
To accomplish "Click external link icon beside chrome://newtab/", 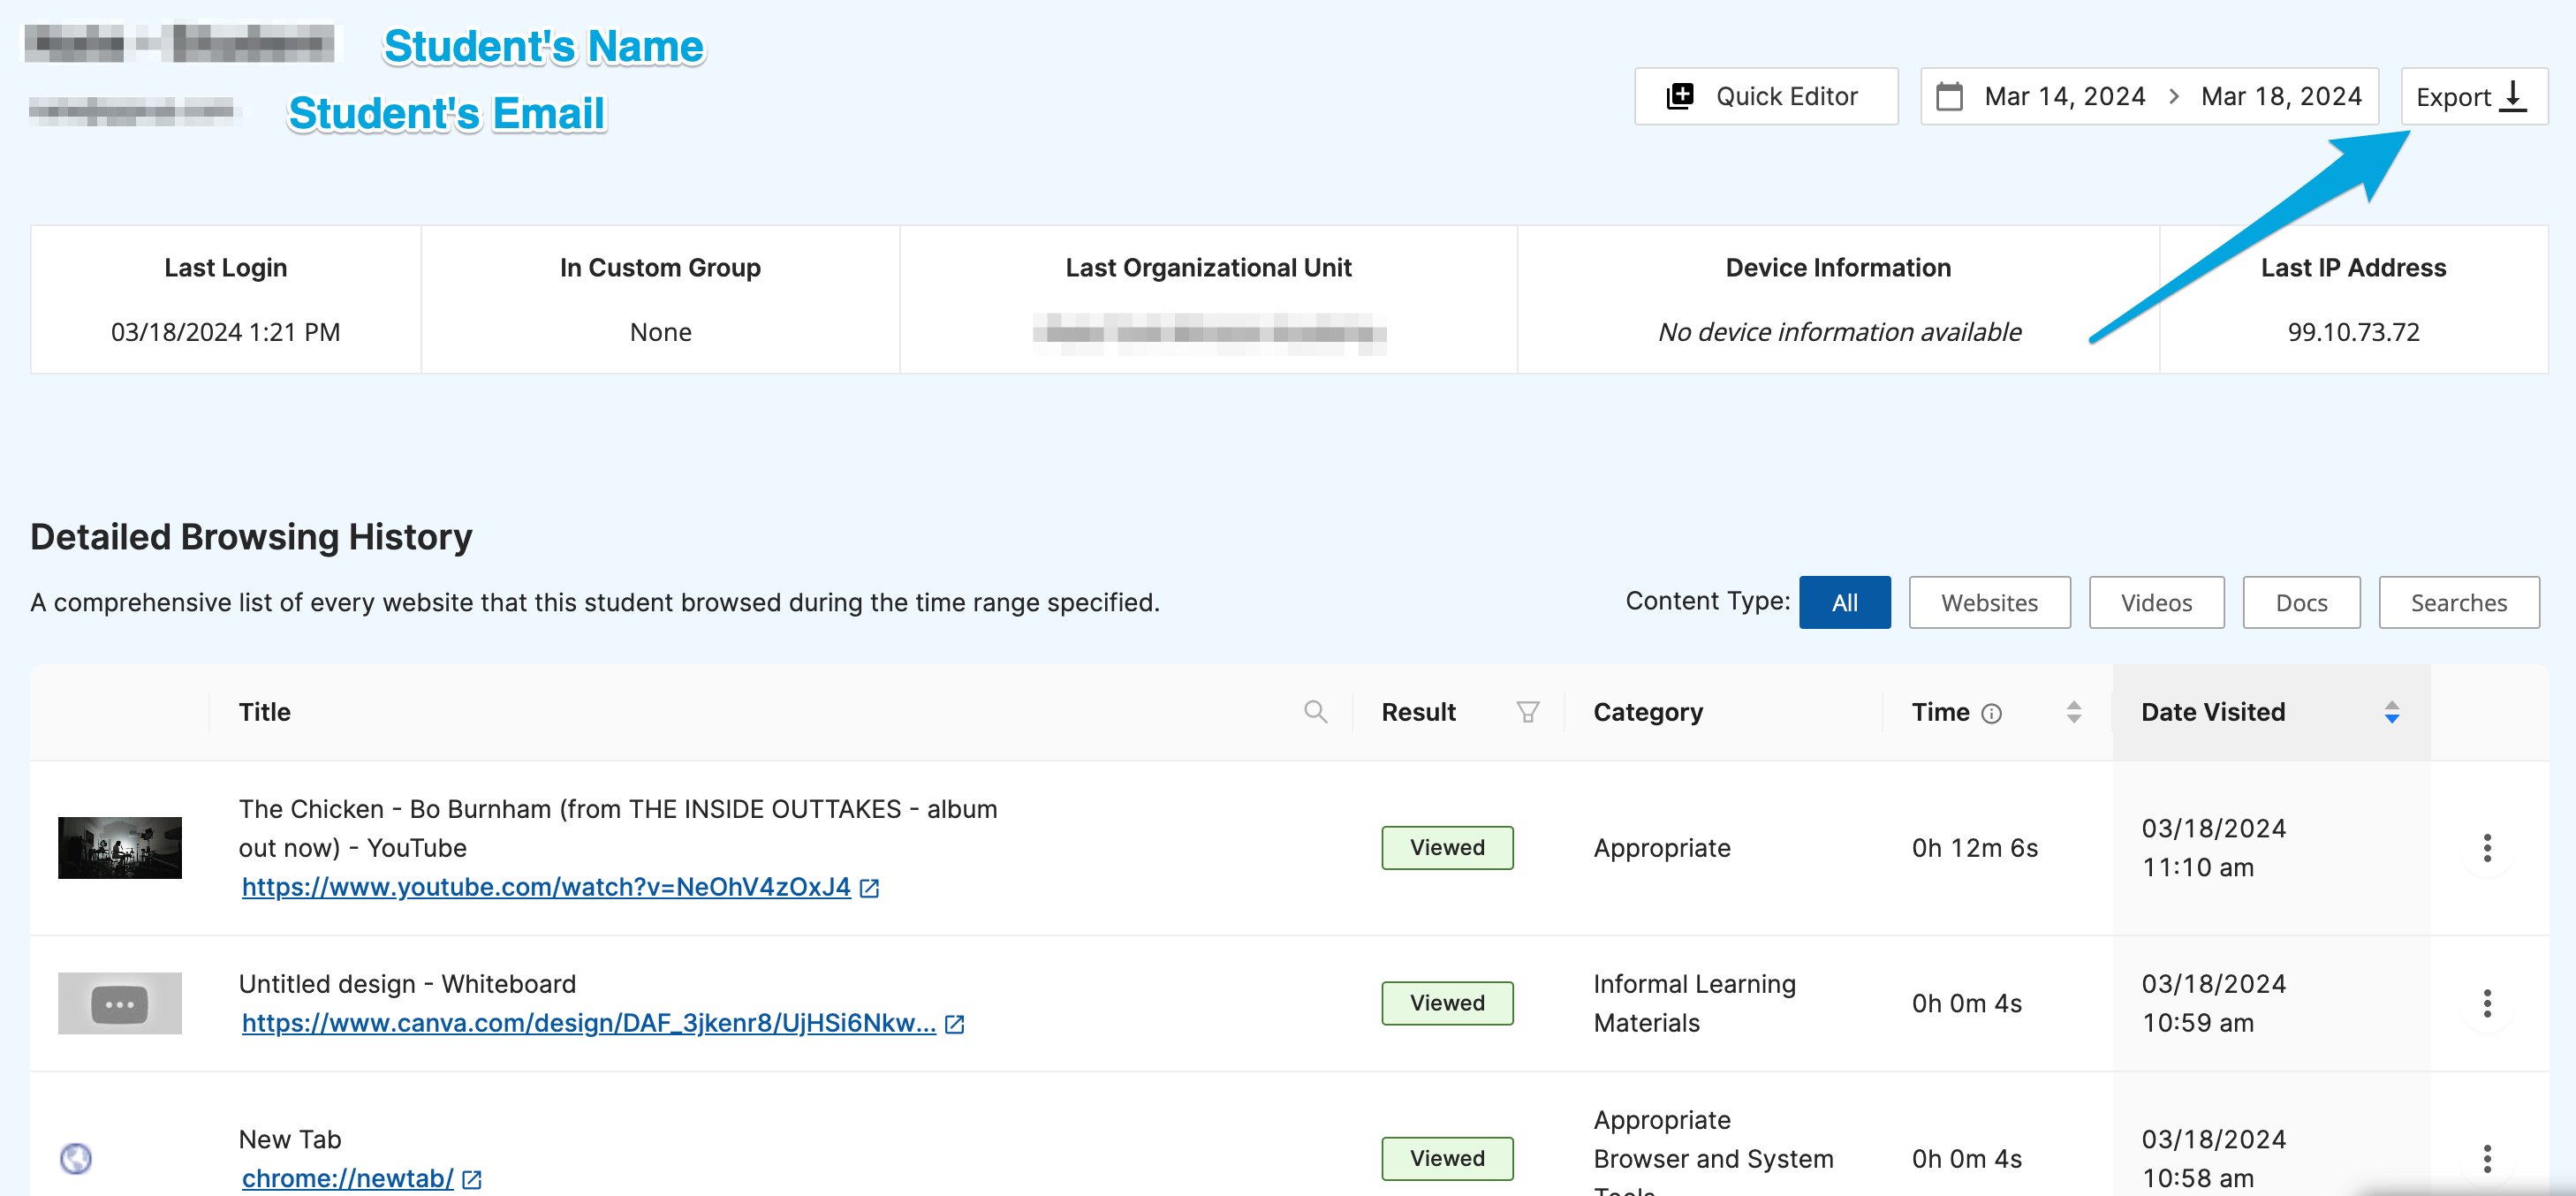I will coord(472,1180).
